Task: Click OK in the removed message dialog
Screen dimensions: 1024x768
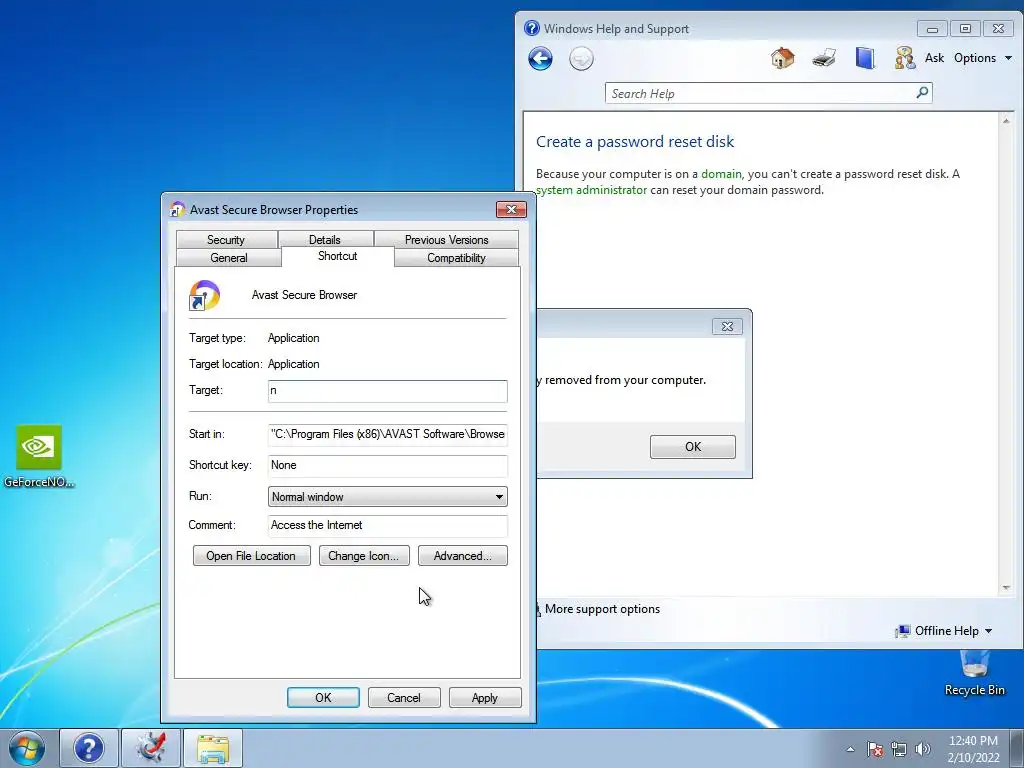Action: (x=693, y=447)
